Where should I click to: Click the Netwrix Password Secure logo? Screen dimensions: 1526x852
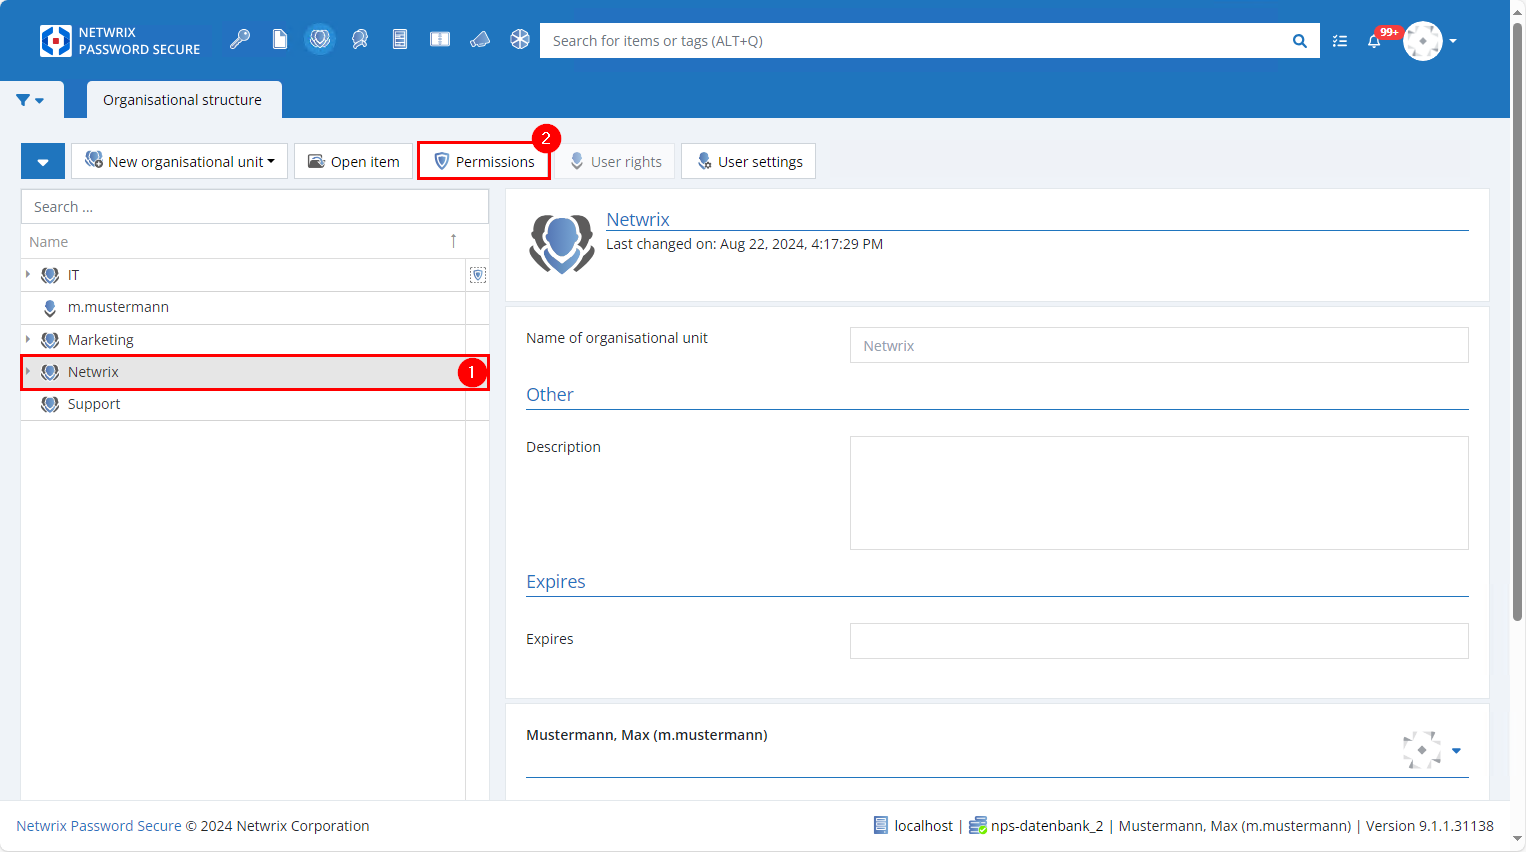(120, 41)
